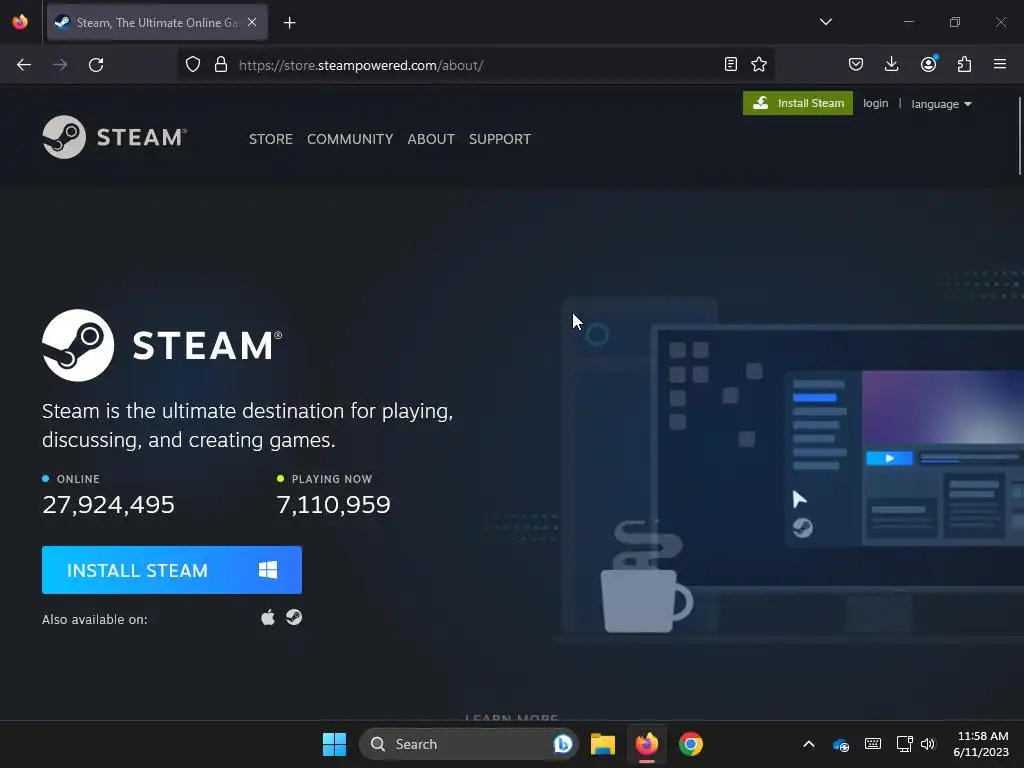Open the SUPPORT menu item

(x=500, y=139)
